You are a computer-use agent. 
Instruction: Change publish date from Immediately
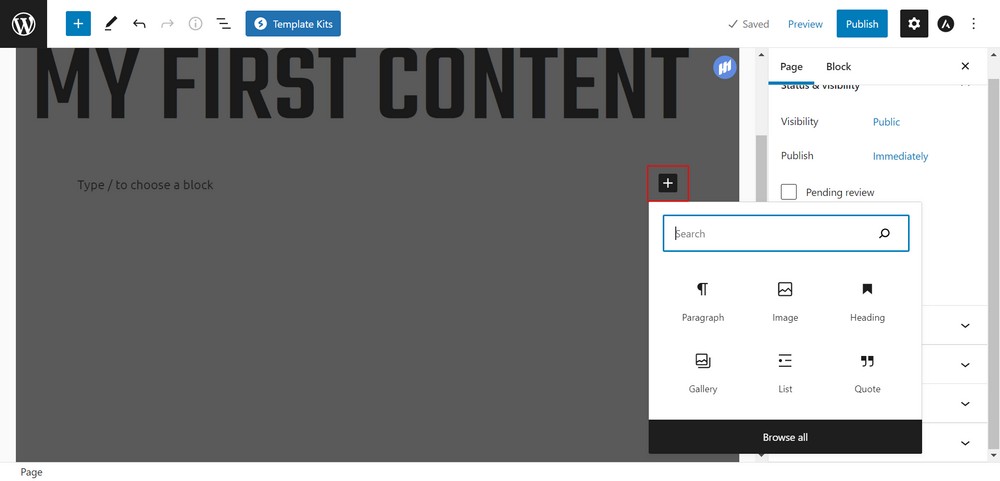tap(900, 156)
